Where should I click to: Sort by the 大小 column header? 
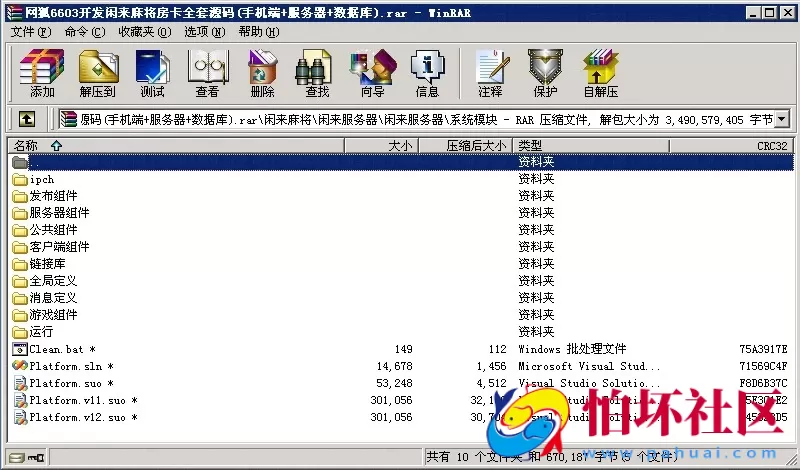coord(382,145)
